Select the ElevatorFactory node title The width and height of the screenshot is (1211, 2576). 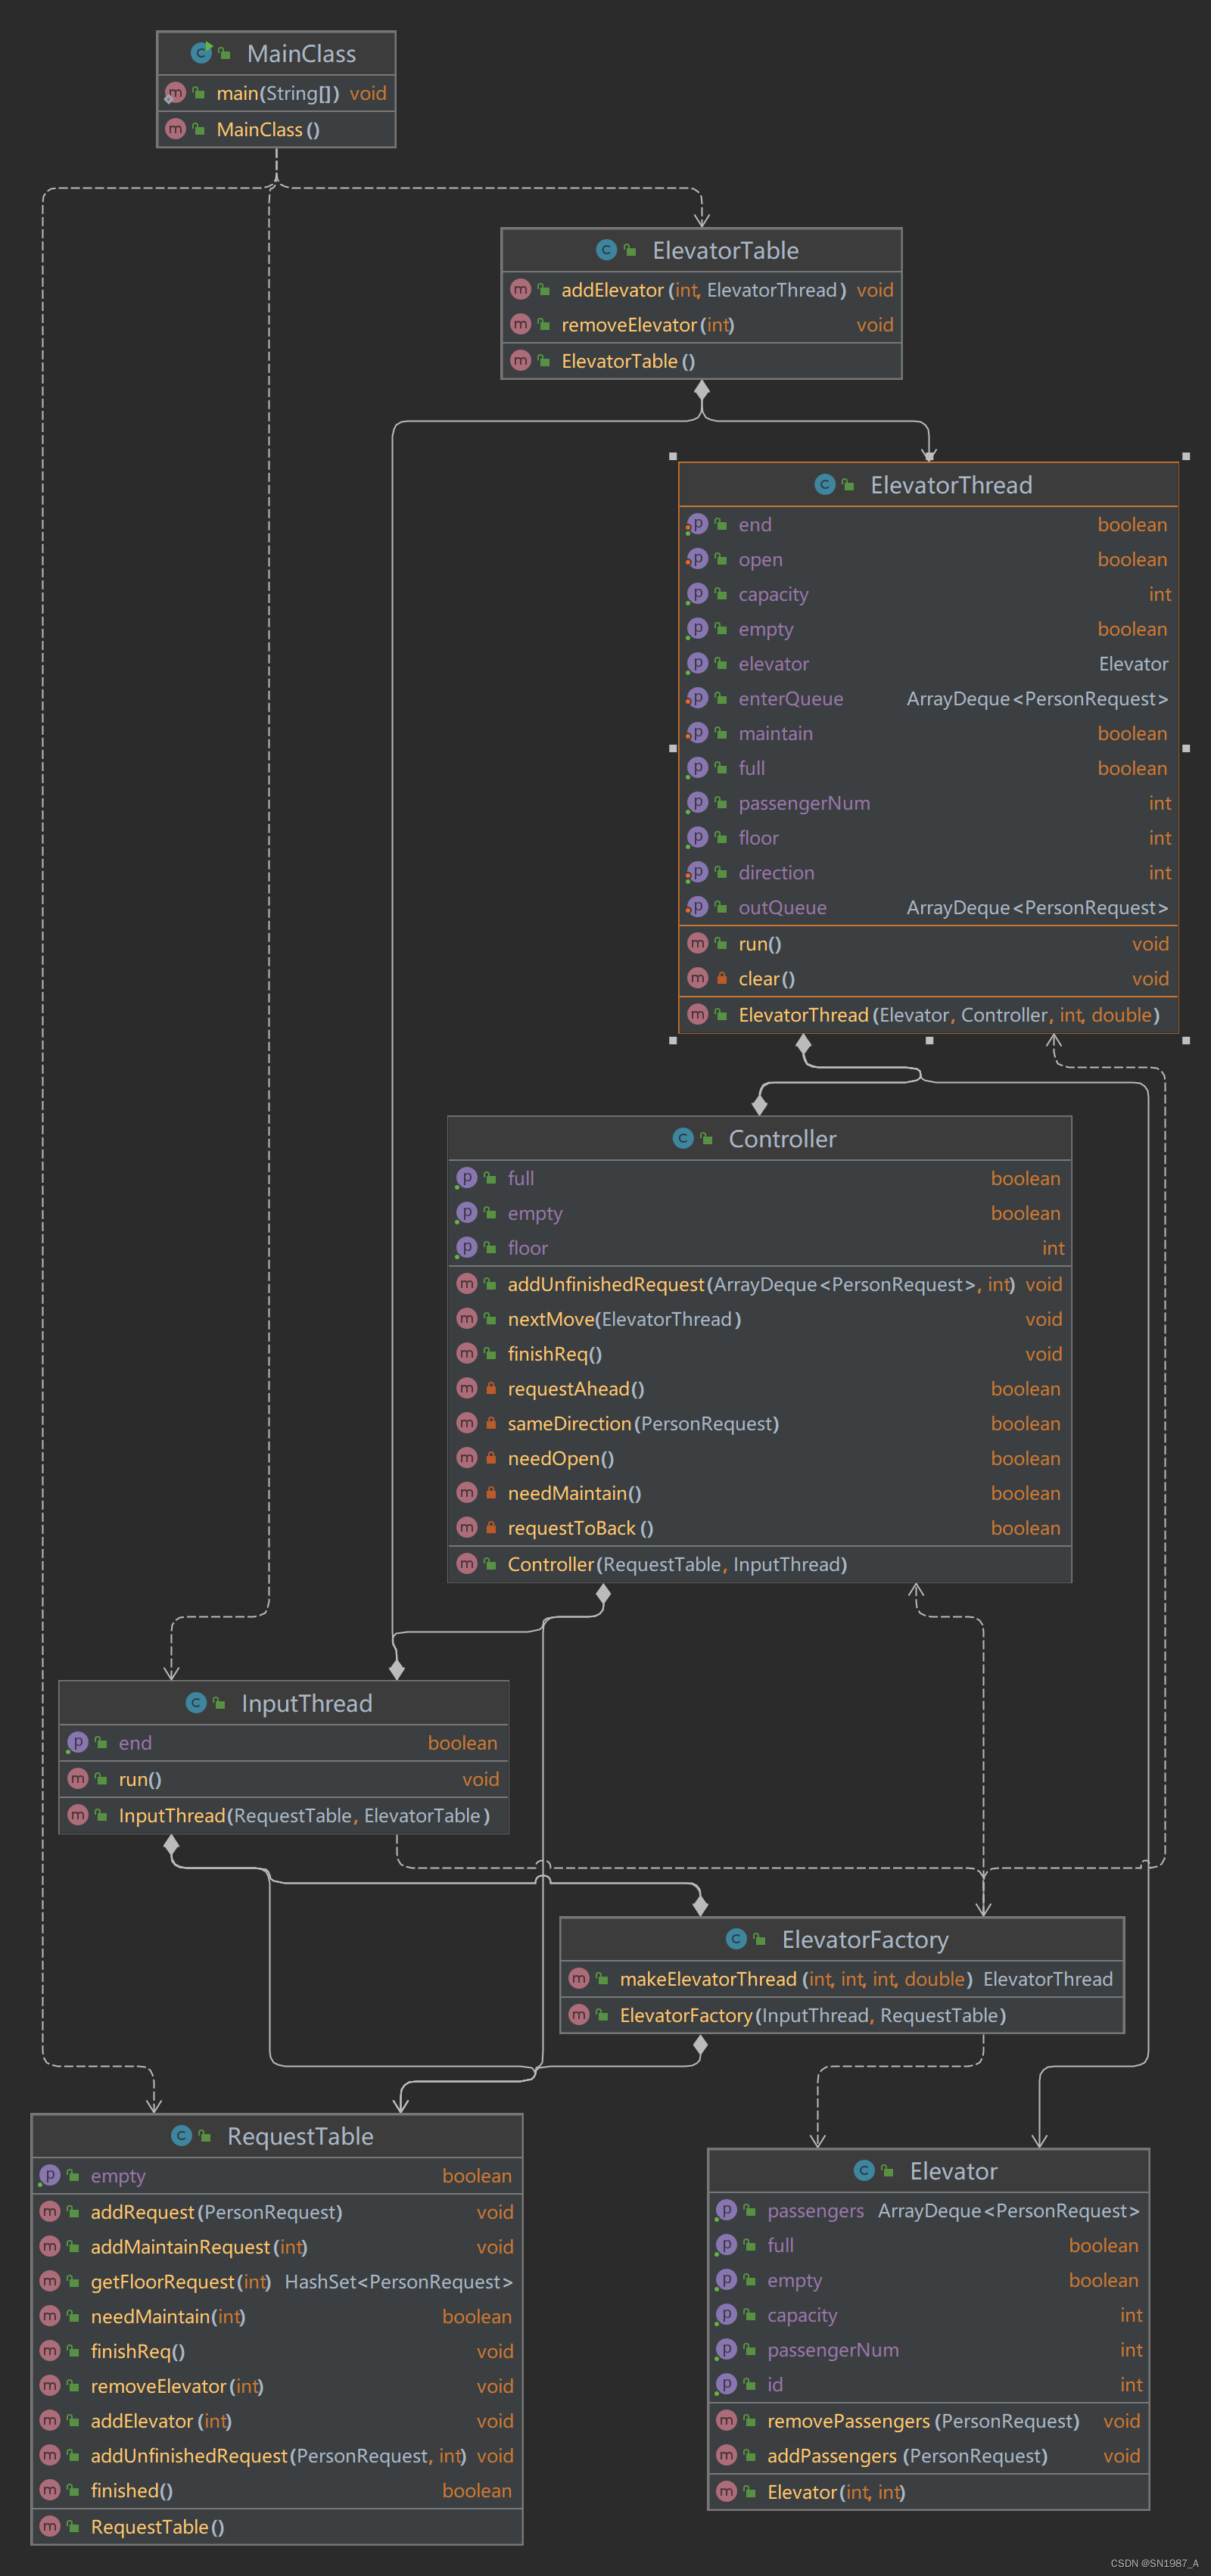pyautogui.click(x=865, y=1940)
